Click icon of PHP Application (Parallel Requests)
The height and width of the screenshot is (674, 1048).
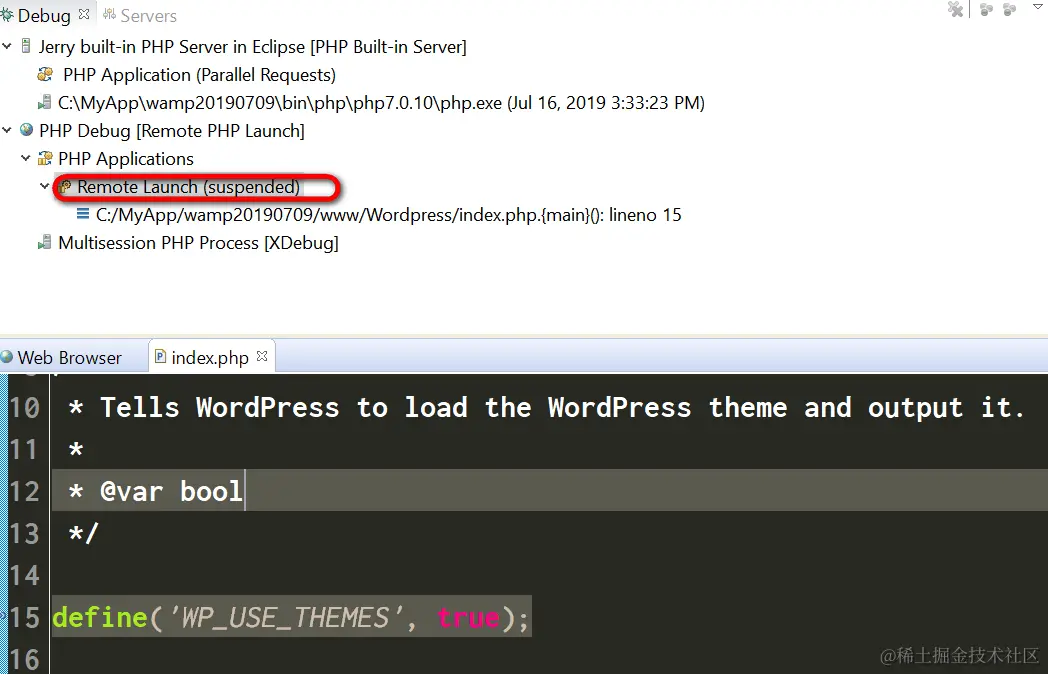tap(45, 74)
